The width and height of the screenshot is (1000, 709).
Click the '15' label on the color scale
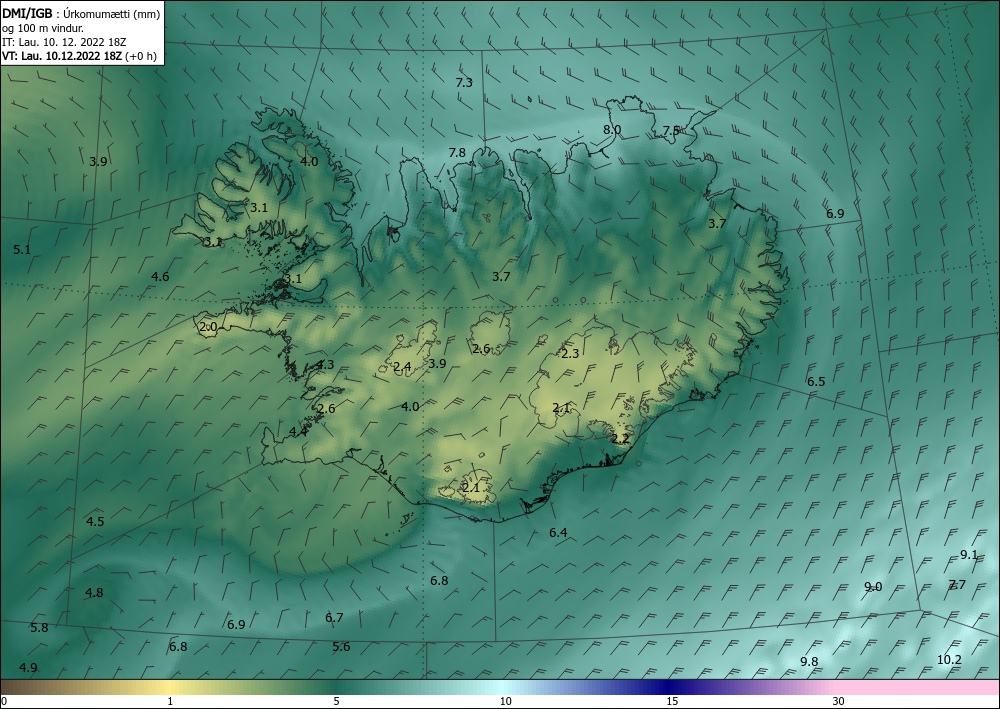tap(672, 702)
